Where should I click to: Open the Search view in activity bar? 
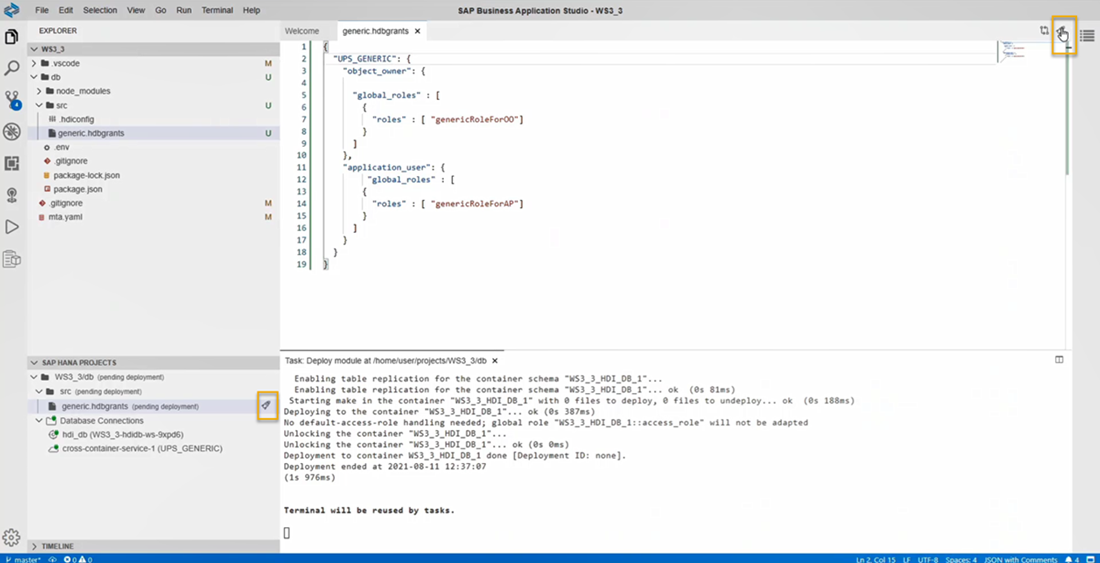coord(12,68)
